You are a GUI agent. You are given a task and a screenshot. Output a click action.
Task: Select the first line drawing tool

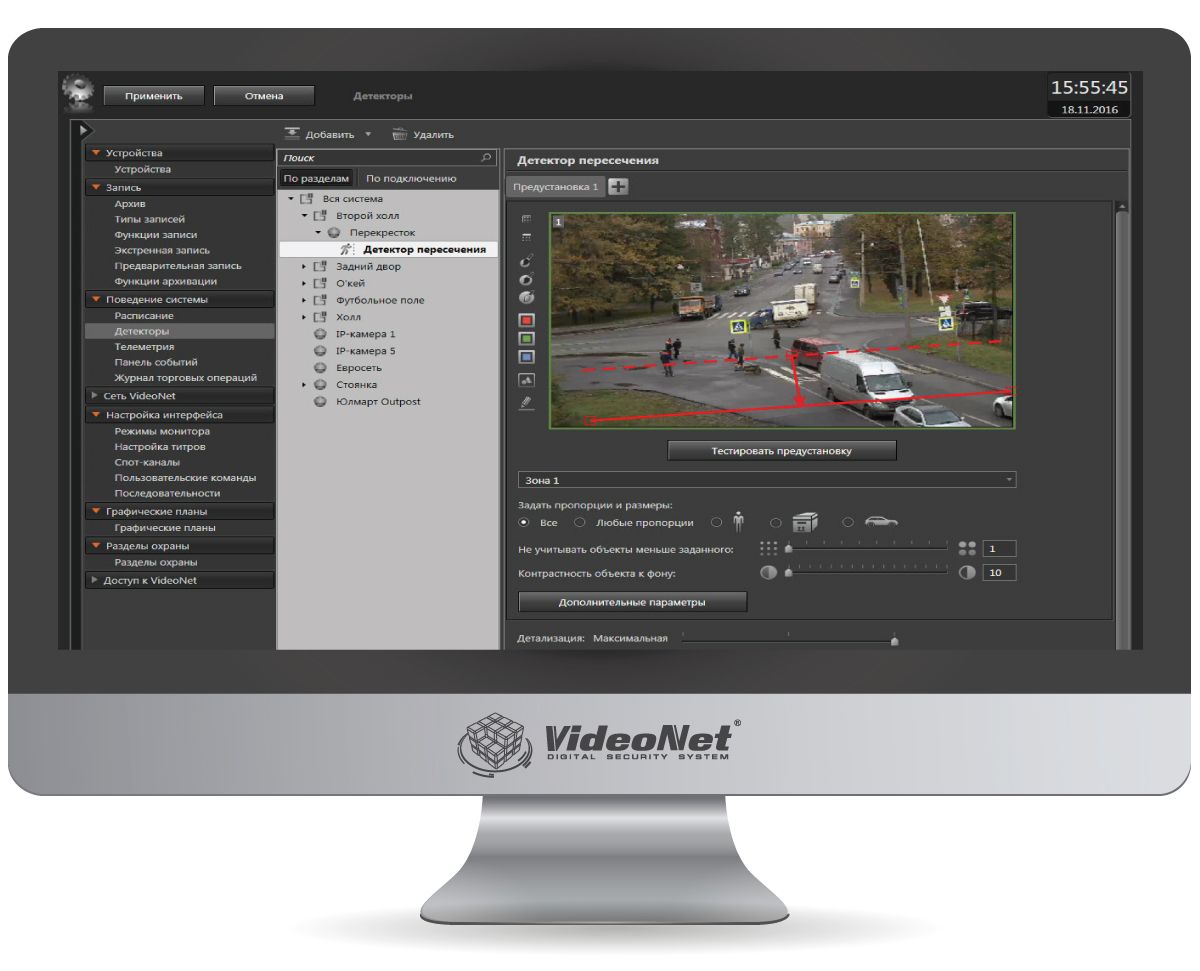tap(527, 260)
